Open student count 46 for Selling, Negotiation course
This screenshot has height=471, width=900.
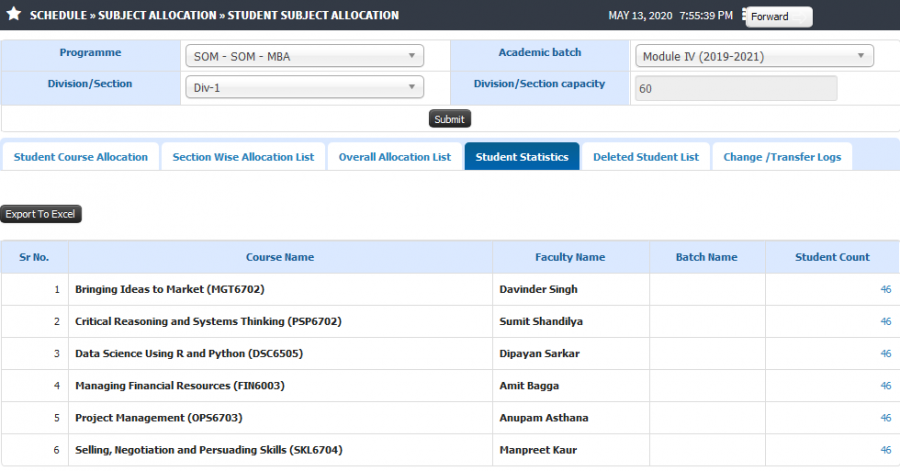click(x=886, y=450)
